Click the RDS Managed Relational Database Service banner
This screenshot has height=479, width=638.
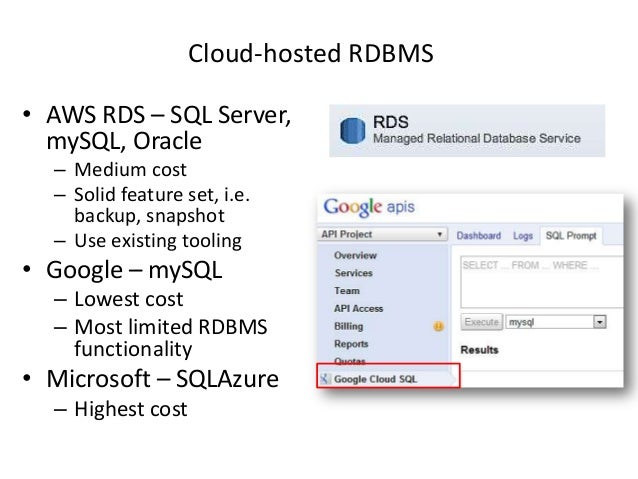pyautogui.click(x=467, y=131)
